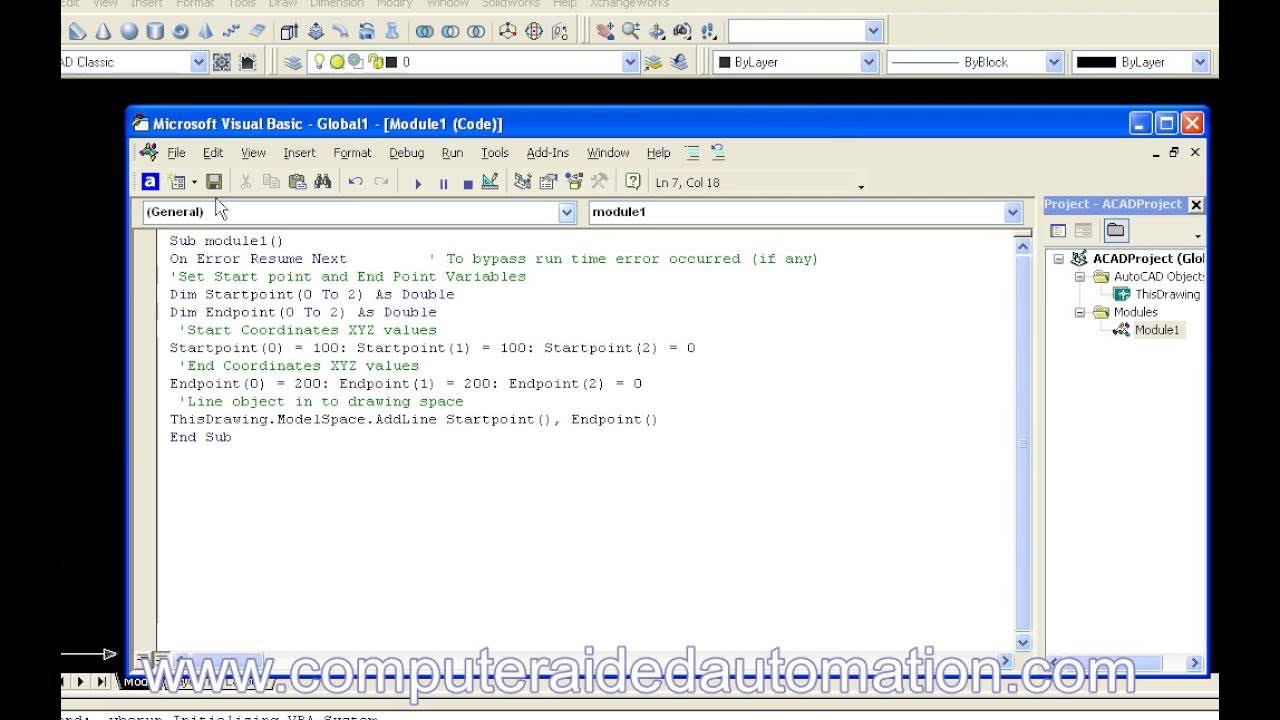Screen dimensions: 1280x720
Task: Click code line 'Dim Startpoint(0 To 2) As Double'
Action: pyautogui.click(x=312, y=294)
